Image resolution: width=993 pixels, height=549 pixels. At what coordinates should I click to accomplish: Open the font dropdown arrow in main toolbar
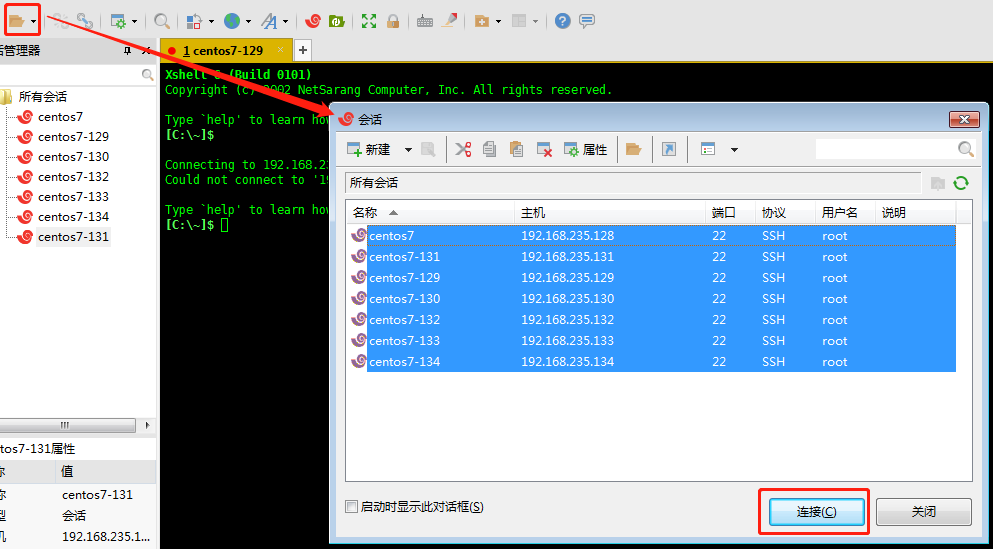[285, 21]
